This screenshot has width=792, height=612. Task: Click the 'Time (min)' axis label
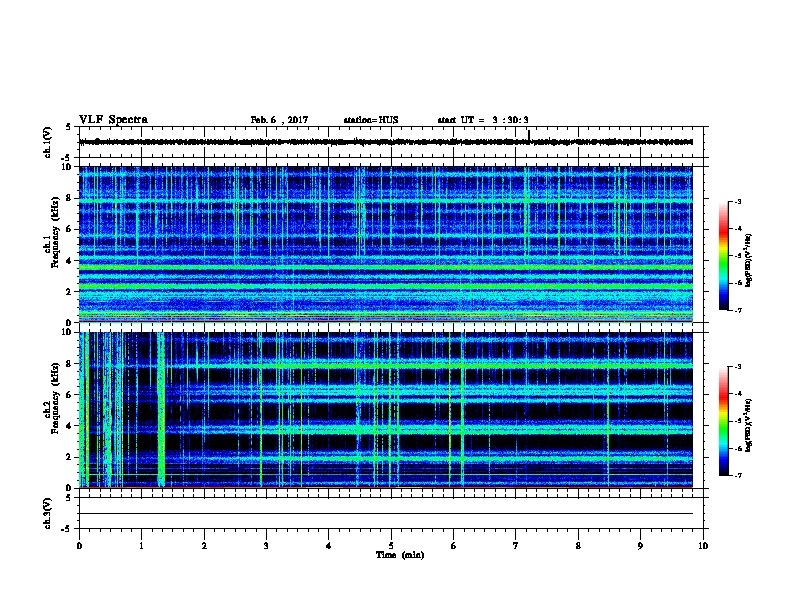click(x=400, y=554)
